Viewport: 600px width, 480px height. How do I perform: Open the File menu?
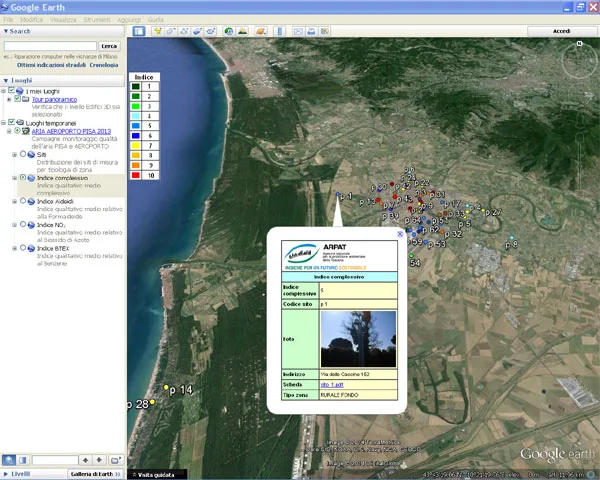point(8,20)
